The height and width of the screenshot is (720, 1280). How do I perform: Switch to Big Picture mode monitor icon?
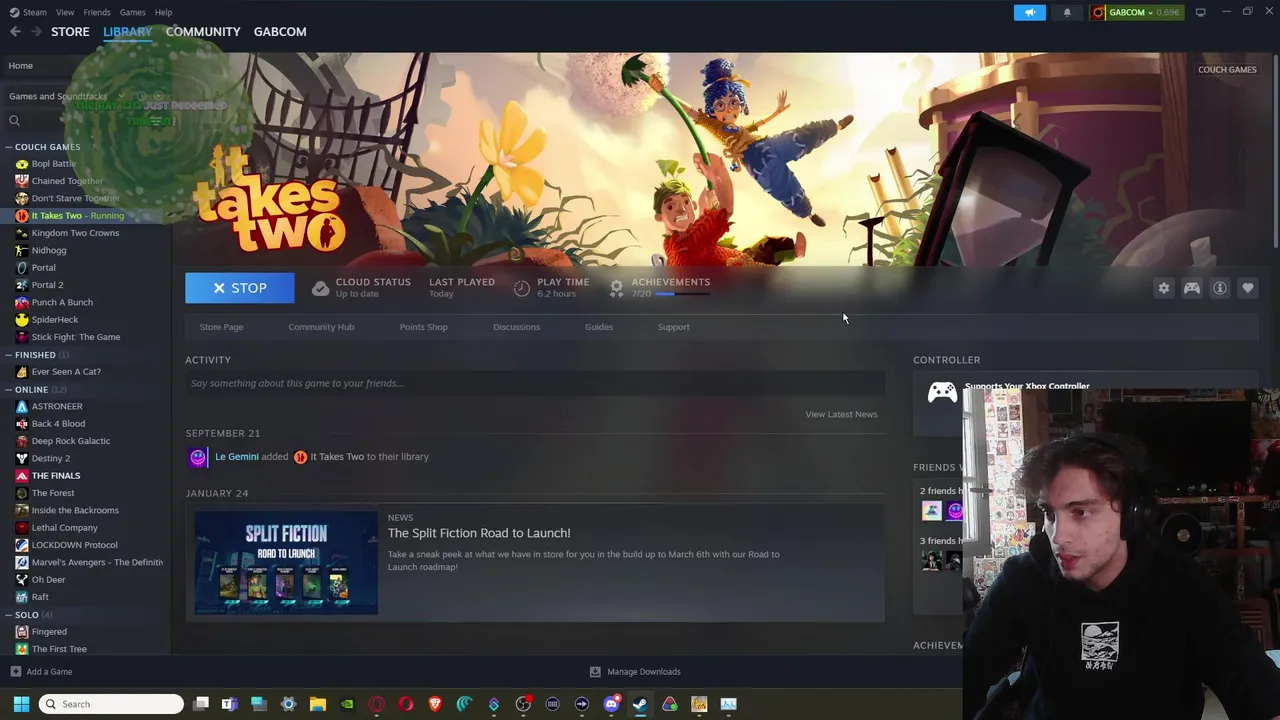1200,12
